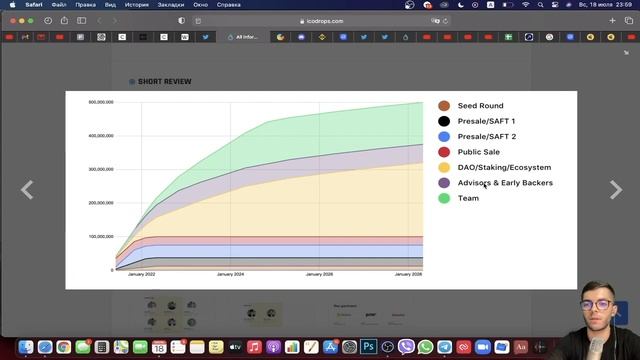
Task: Select the 'All infor...' tab
Action: coord(243,37)
